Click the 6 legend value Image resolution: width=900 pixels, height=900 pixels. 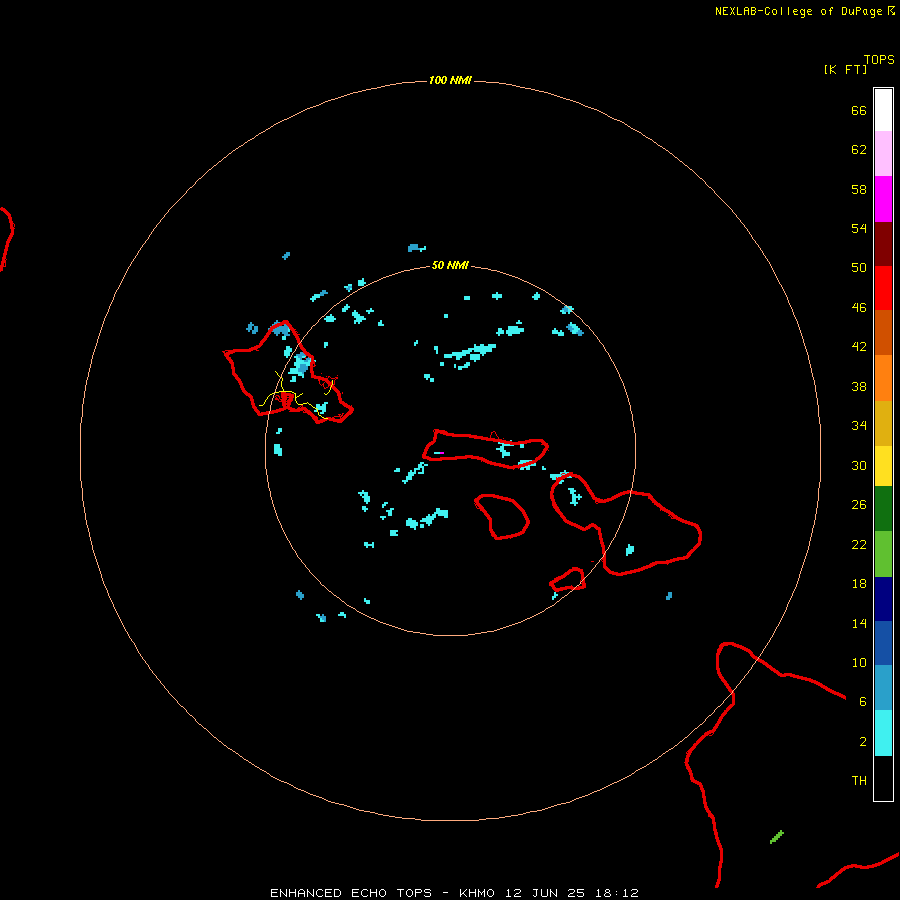click(x=863, y=701)
